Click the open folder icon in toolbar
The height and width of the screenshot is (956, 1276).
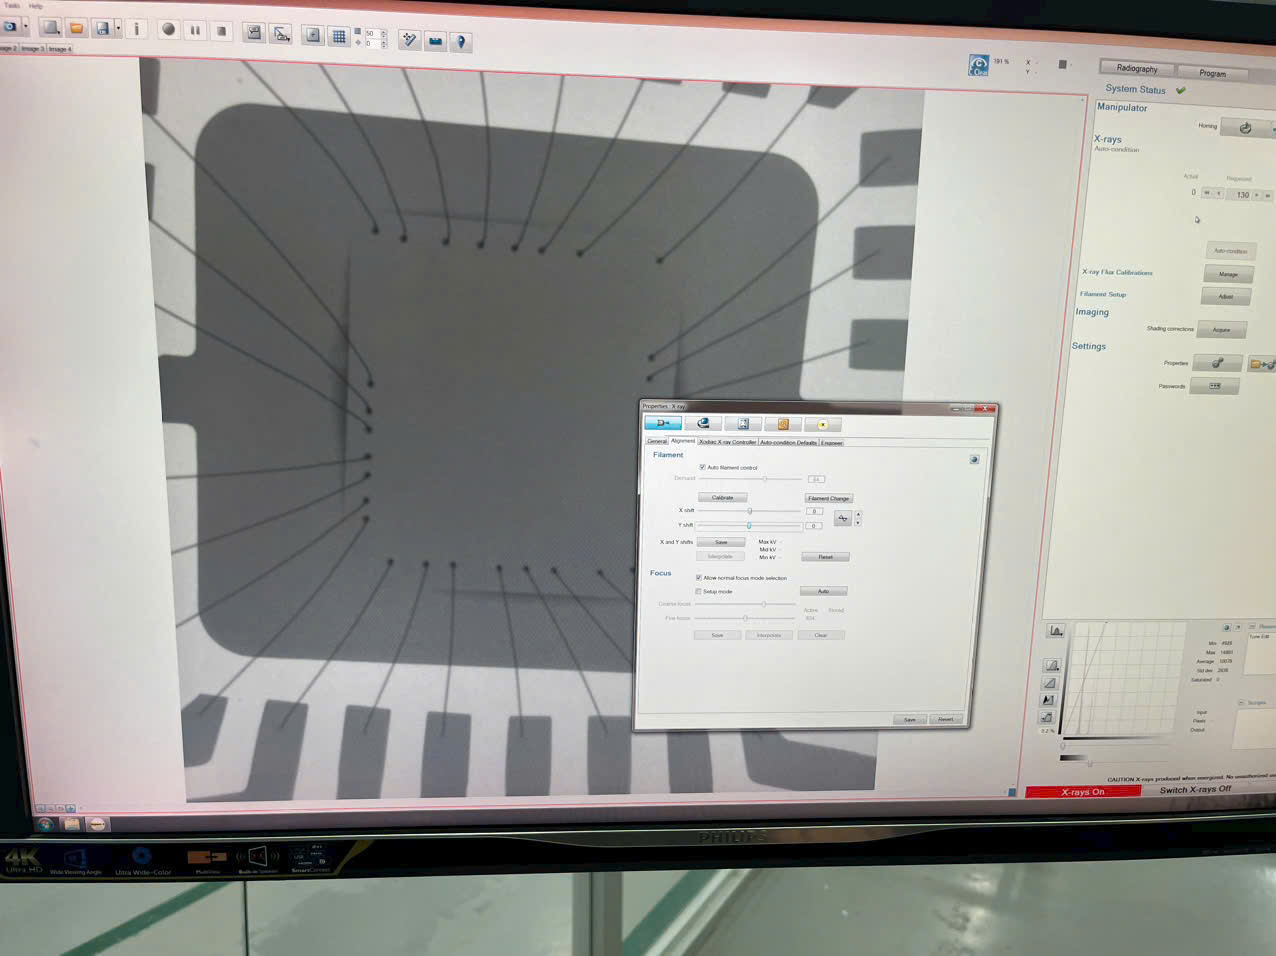point(76,28)
